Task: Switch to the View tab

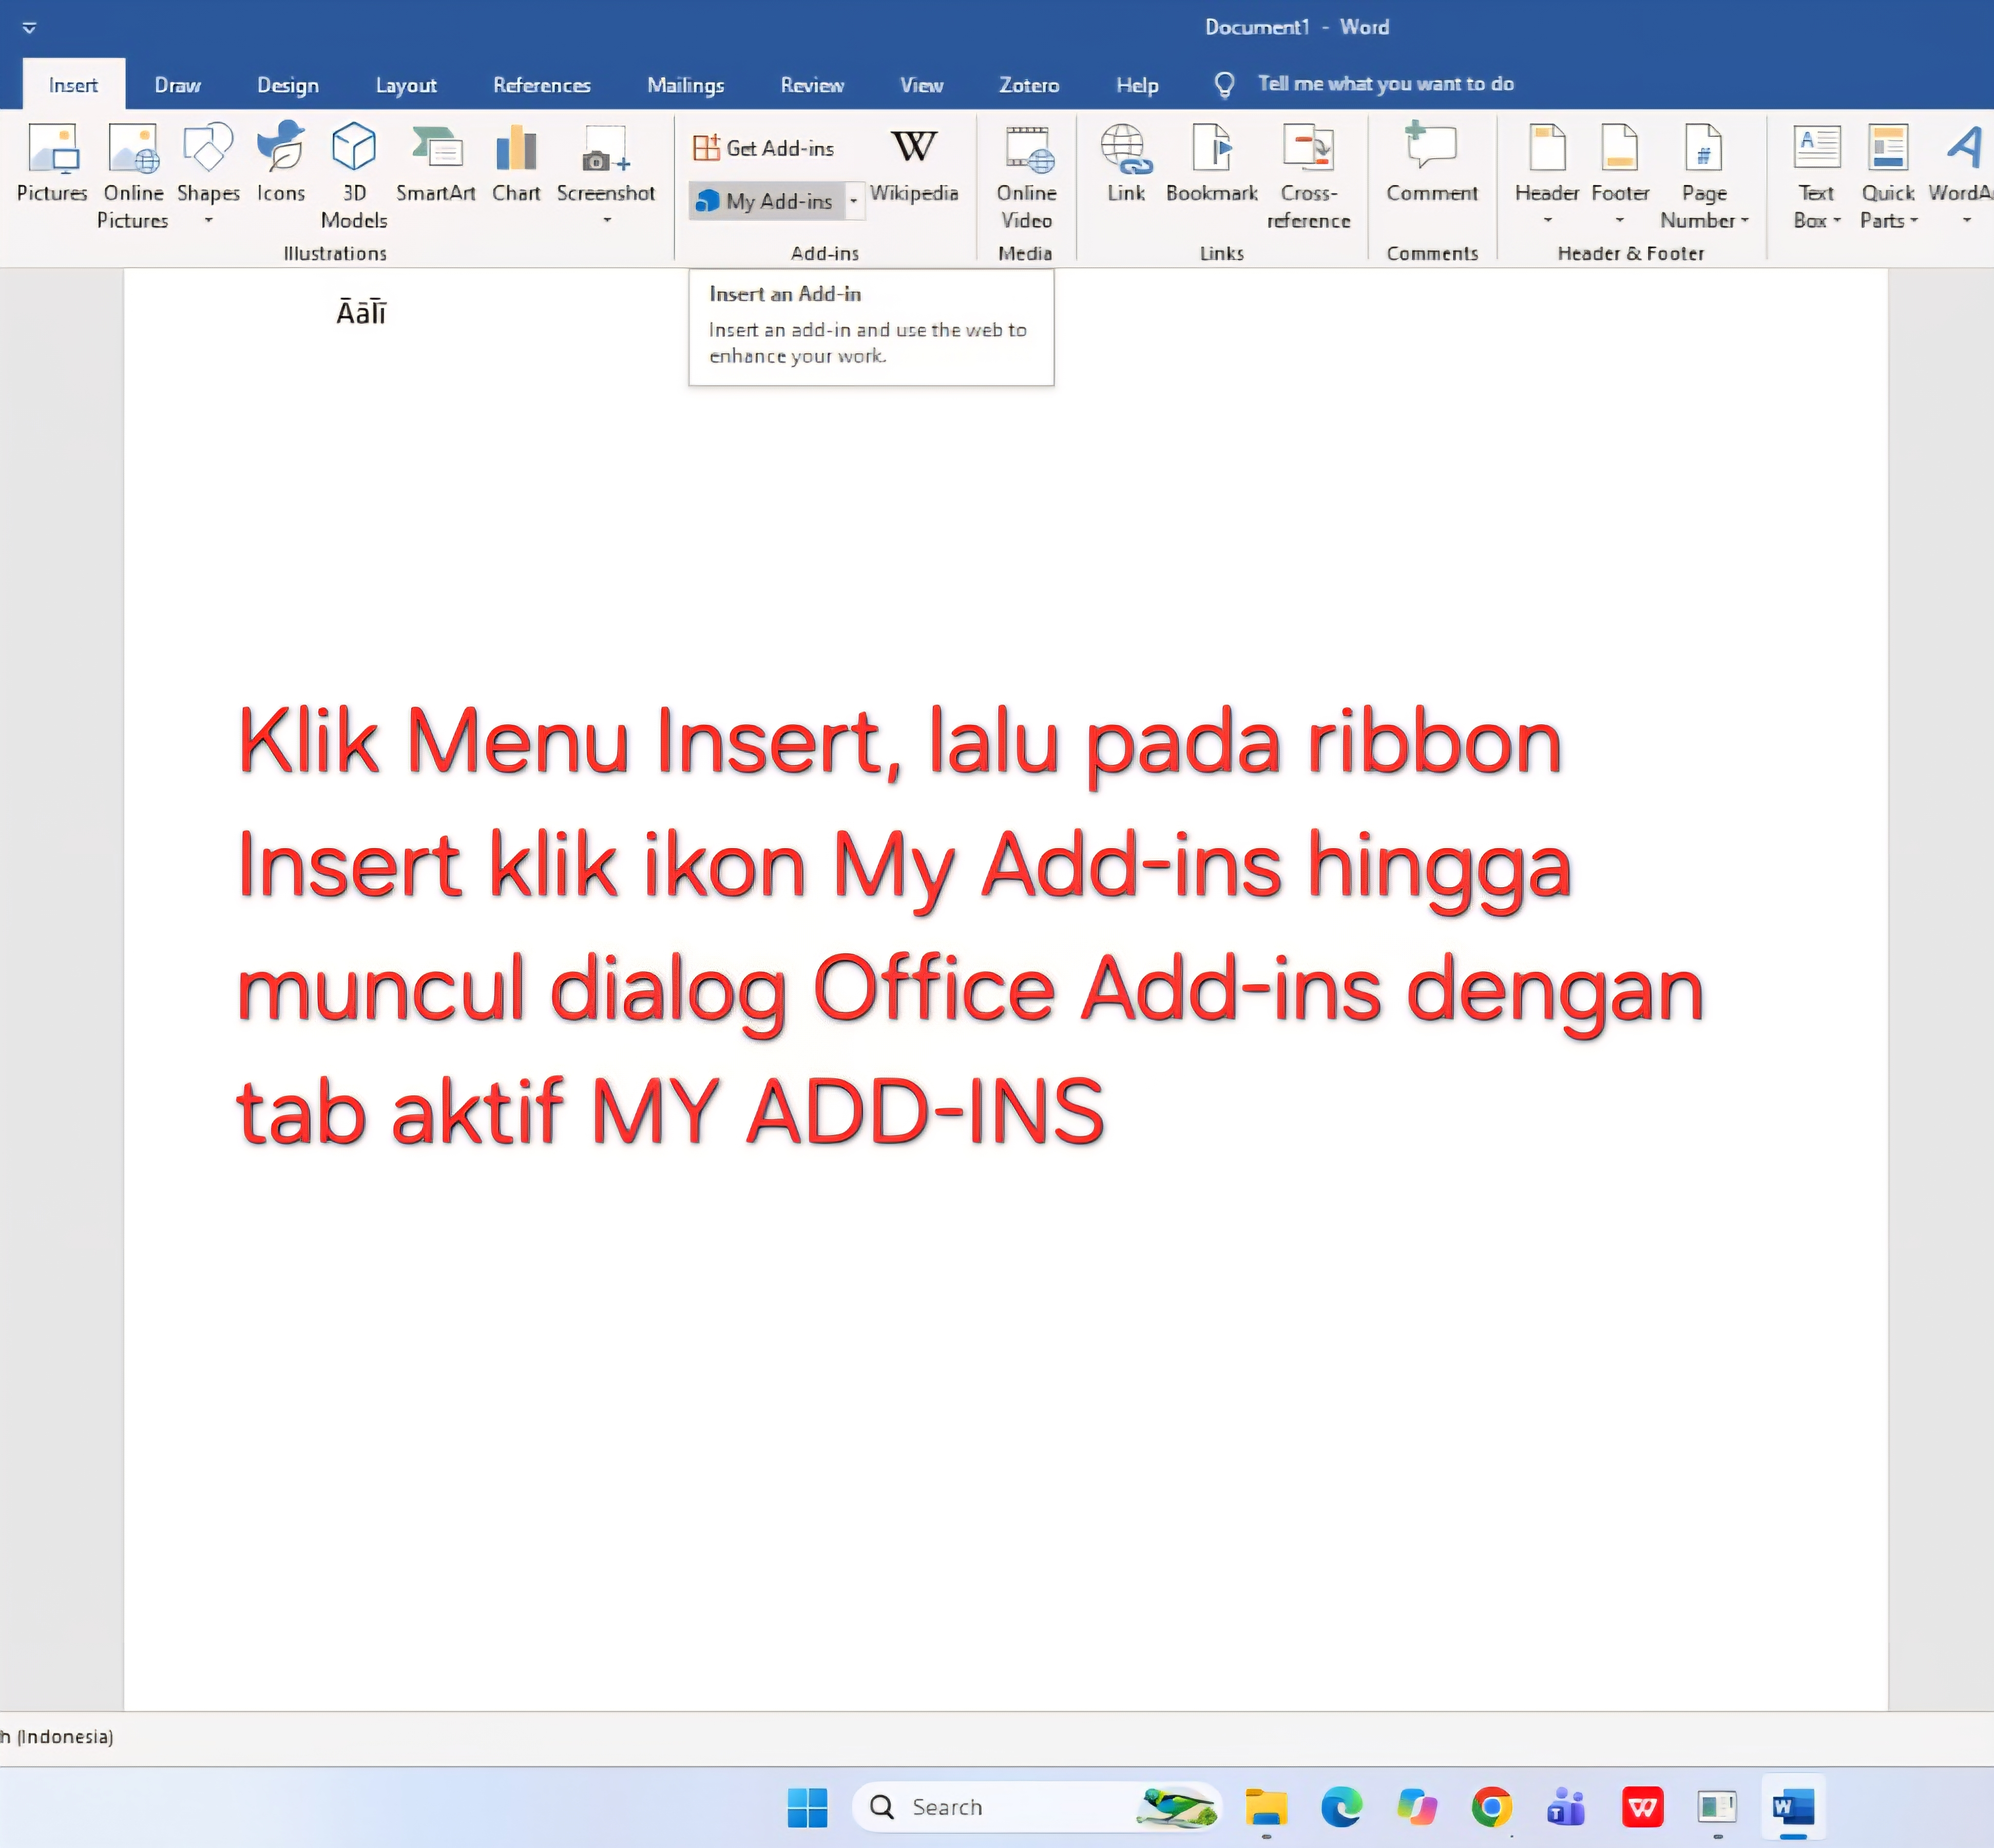Action: click(921, 85)
